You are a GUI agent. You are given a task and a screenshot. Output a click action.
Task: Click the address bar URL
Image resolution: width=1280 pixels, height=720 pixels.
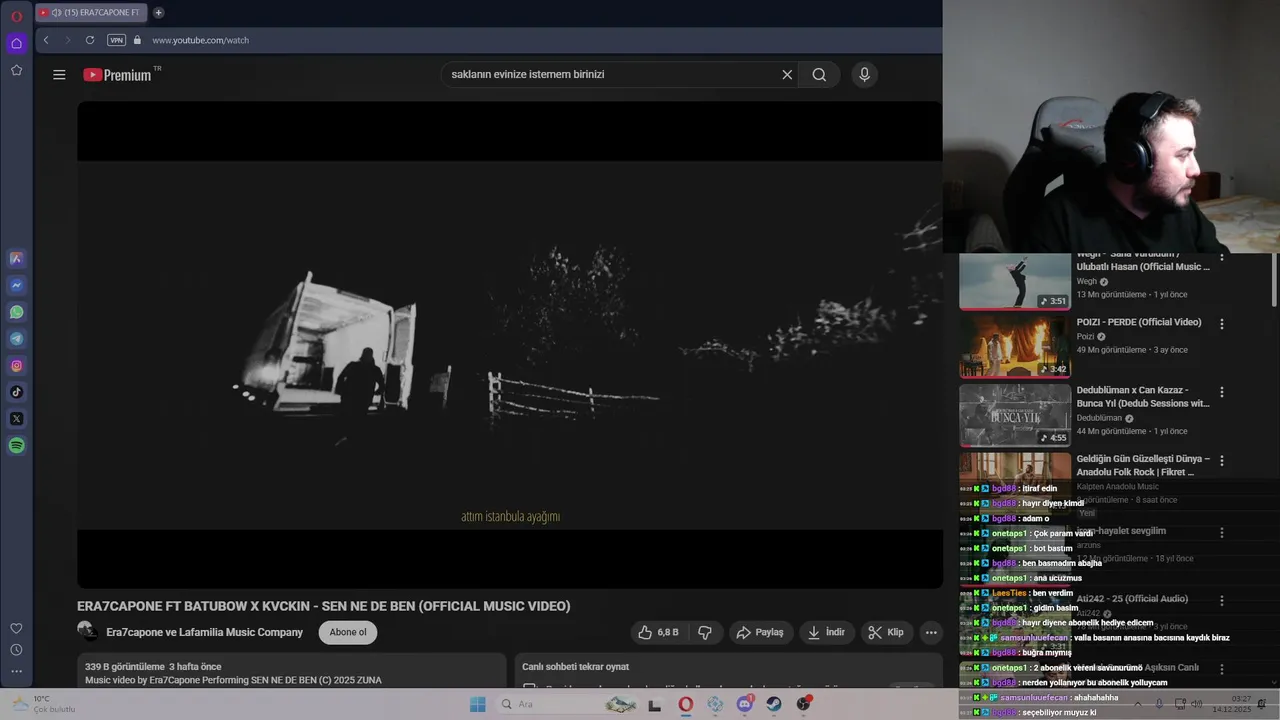tap(201, 40)
